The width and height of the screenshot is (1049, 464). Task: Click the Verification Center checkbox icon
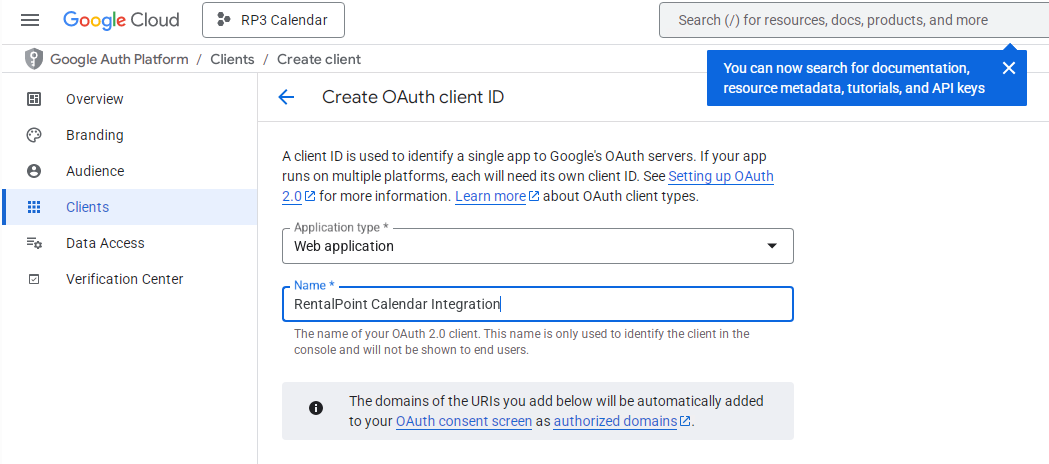(34, 279)
